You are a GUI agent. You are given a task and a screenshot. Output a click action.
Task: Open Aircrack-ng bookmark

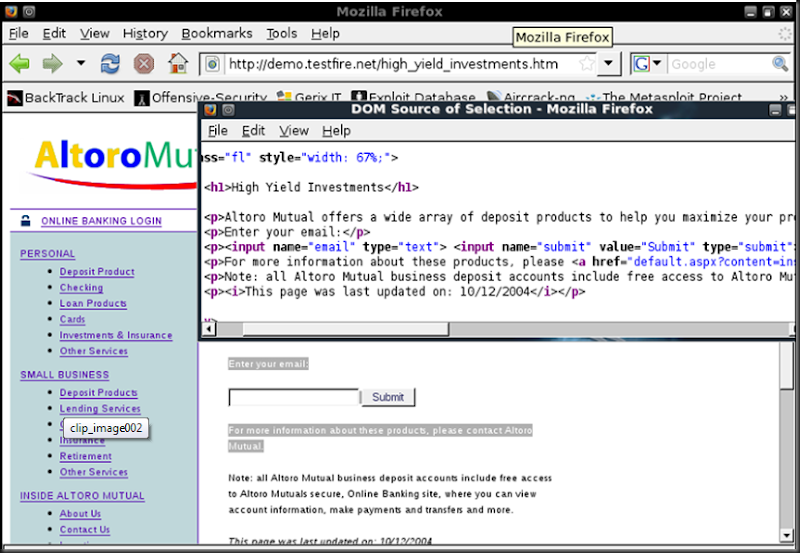coord(531,96)
